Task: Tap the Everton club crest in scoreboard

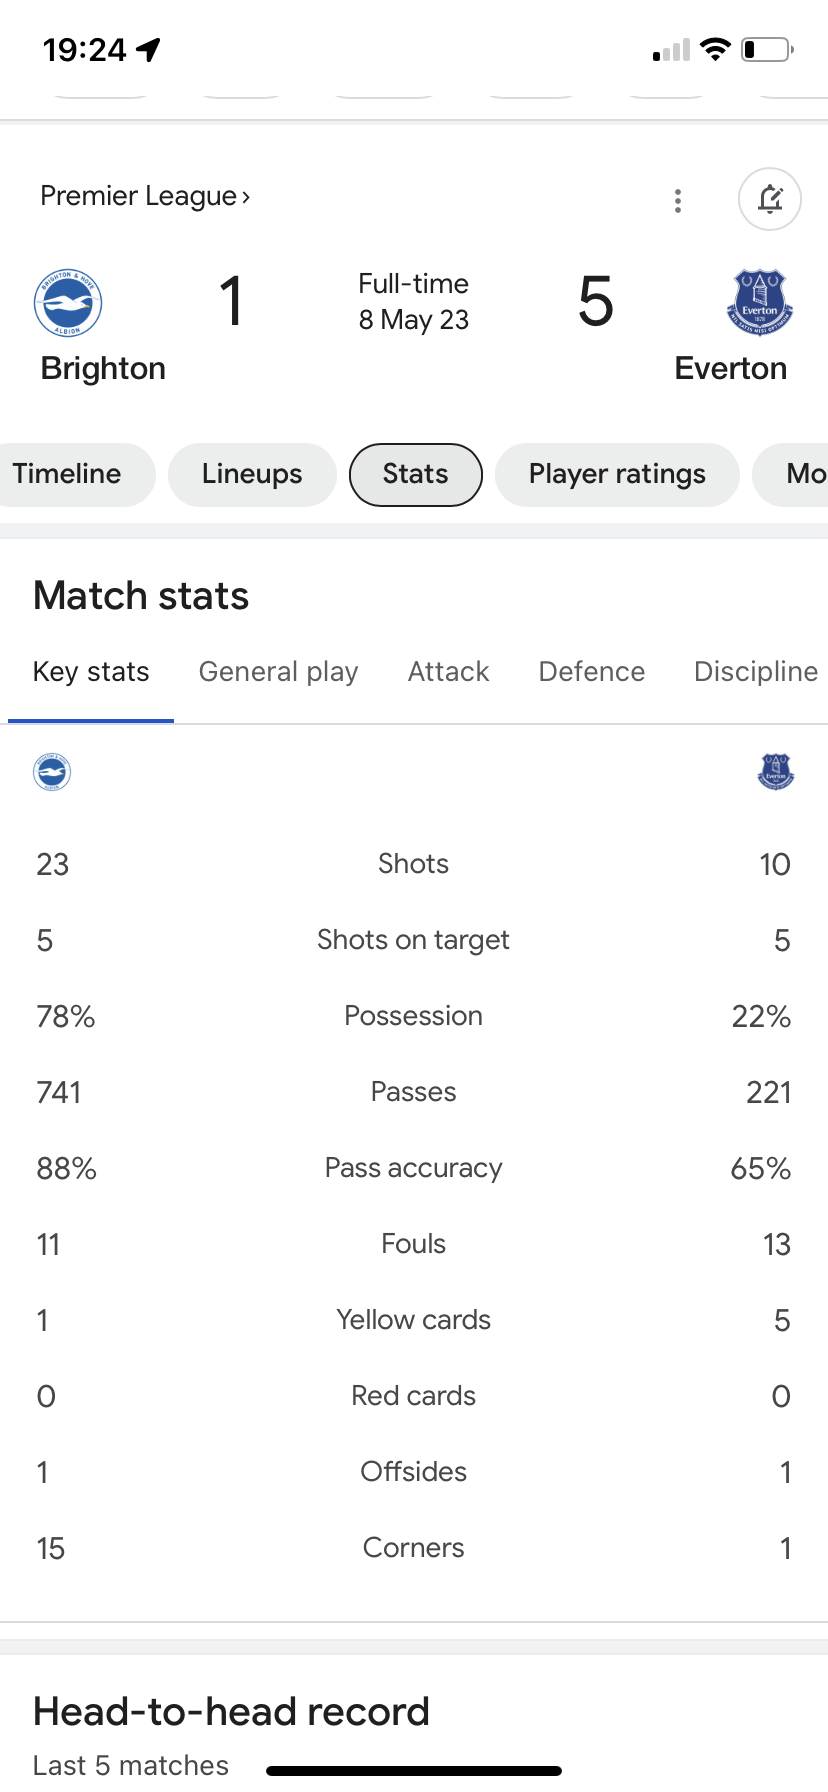Action: click(759, 302)
